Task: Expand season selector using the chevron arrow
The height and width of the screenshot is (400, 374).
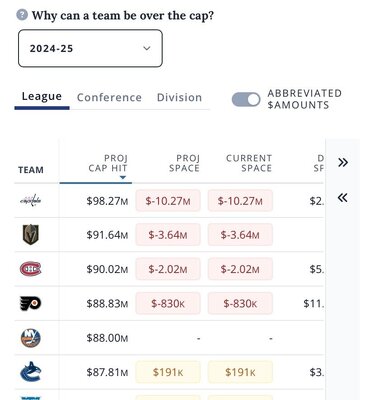Action: [147, 48]
